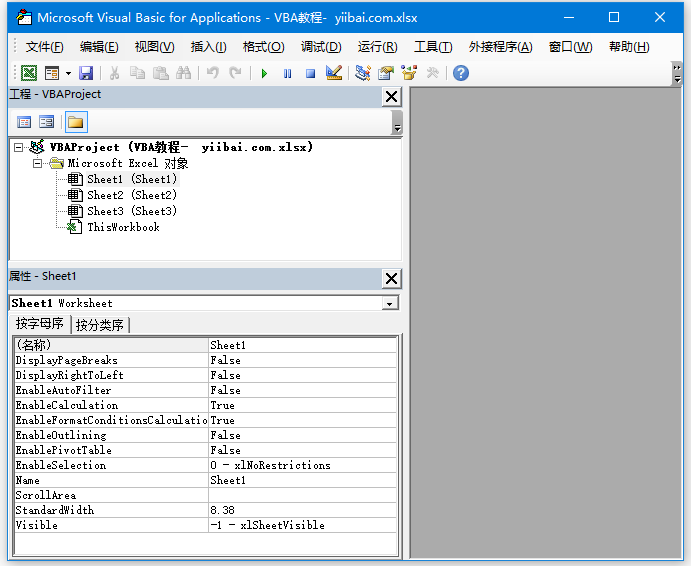Click the EnableAutoFilter value False

coord(302,390)
